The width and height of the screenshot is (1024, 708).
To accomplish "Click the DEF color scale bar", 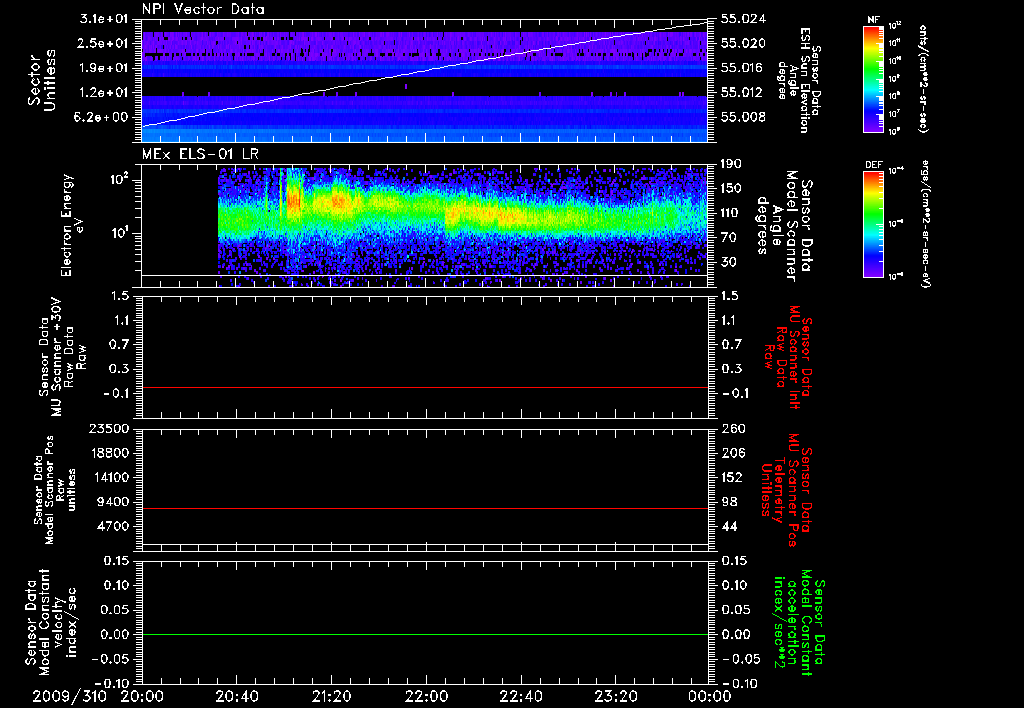I will [873, 222].
